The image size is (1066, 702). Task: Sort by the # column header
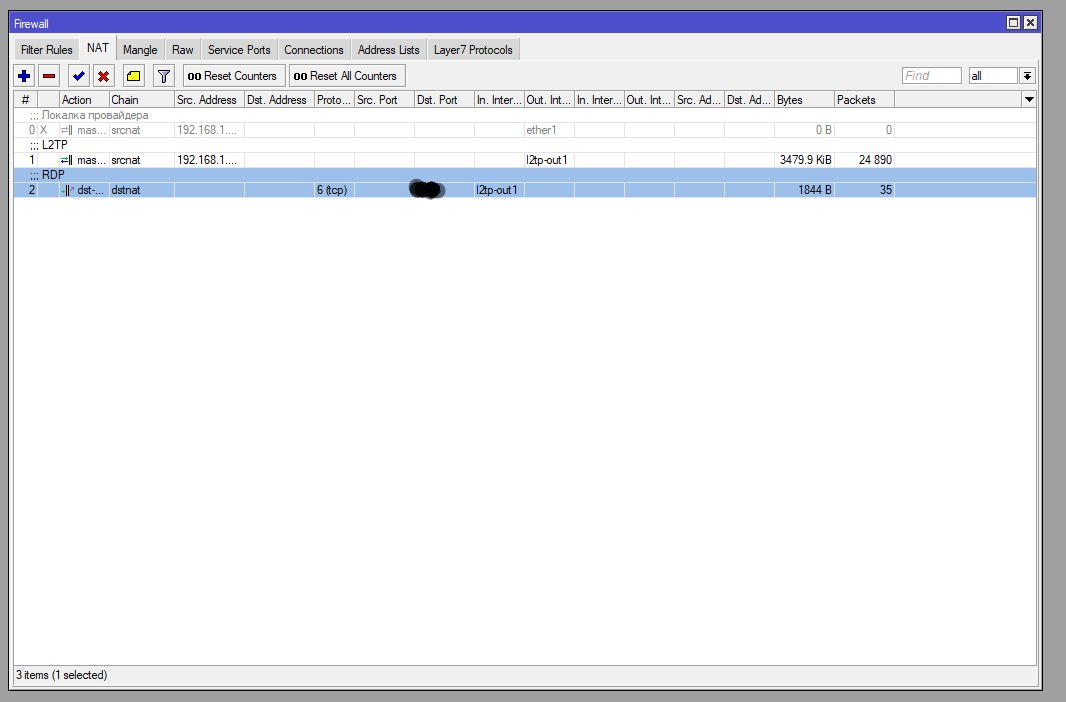pos(25,100)
